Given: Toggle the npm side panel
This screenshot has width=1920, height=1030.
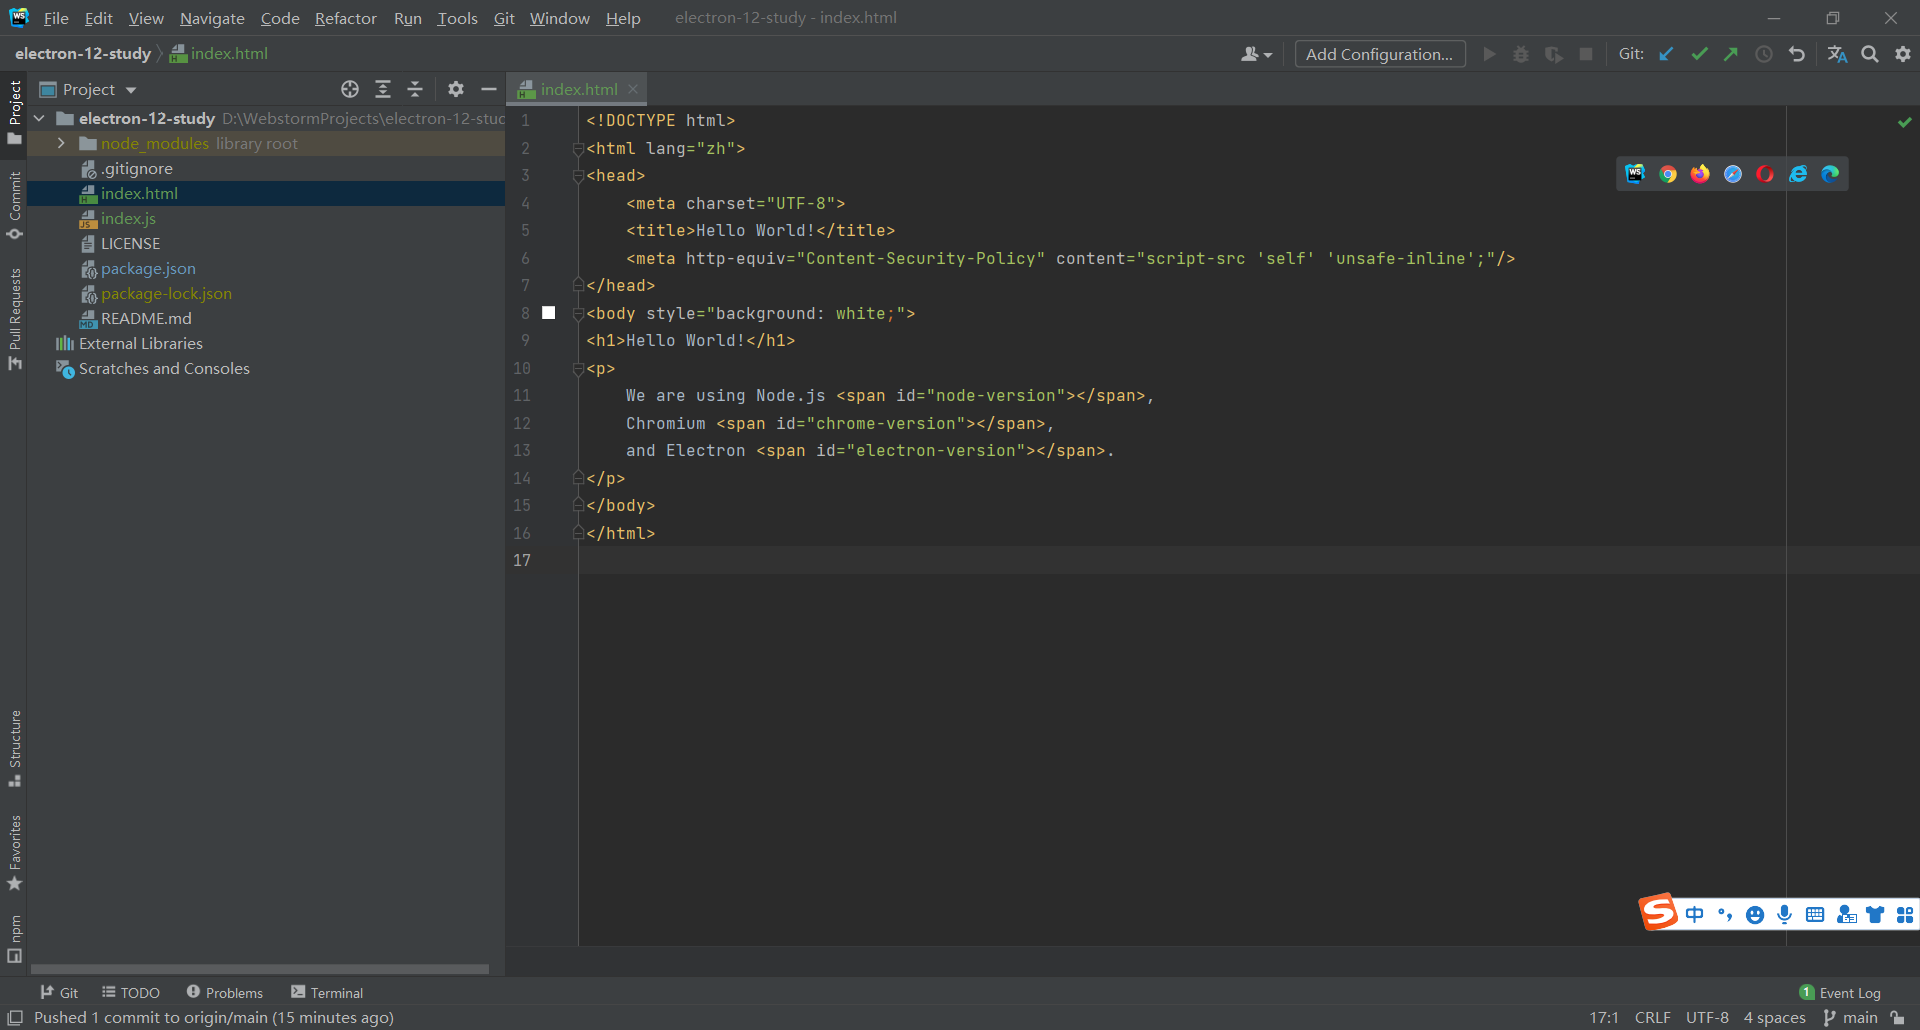Looking at the screenshot, I should [x=14, y=939].
